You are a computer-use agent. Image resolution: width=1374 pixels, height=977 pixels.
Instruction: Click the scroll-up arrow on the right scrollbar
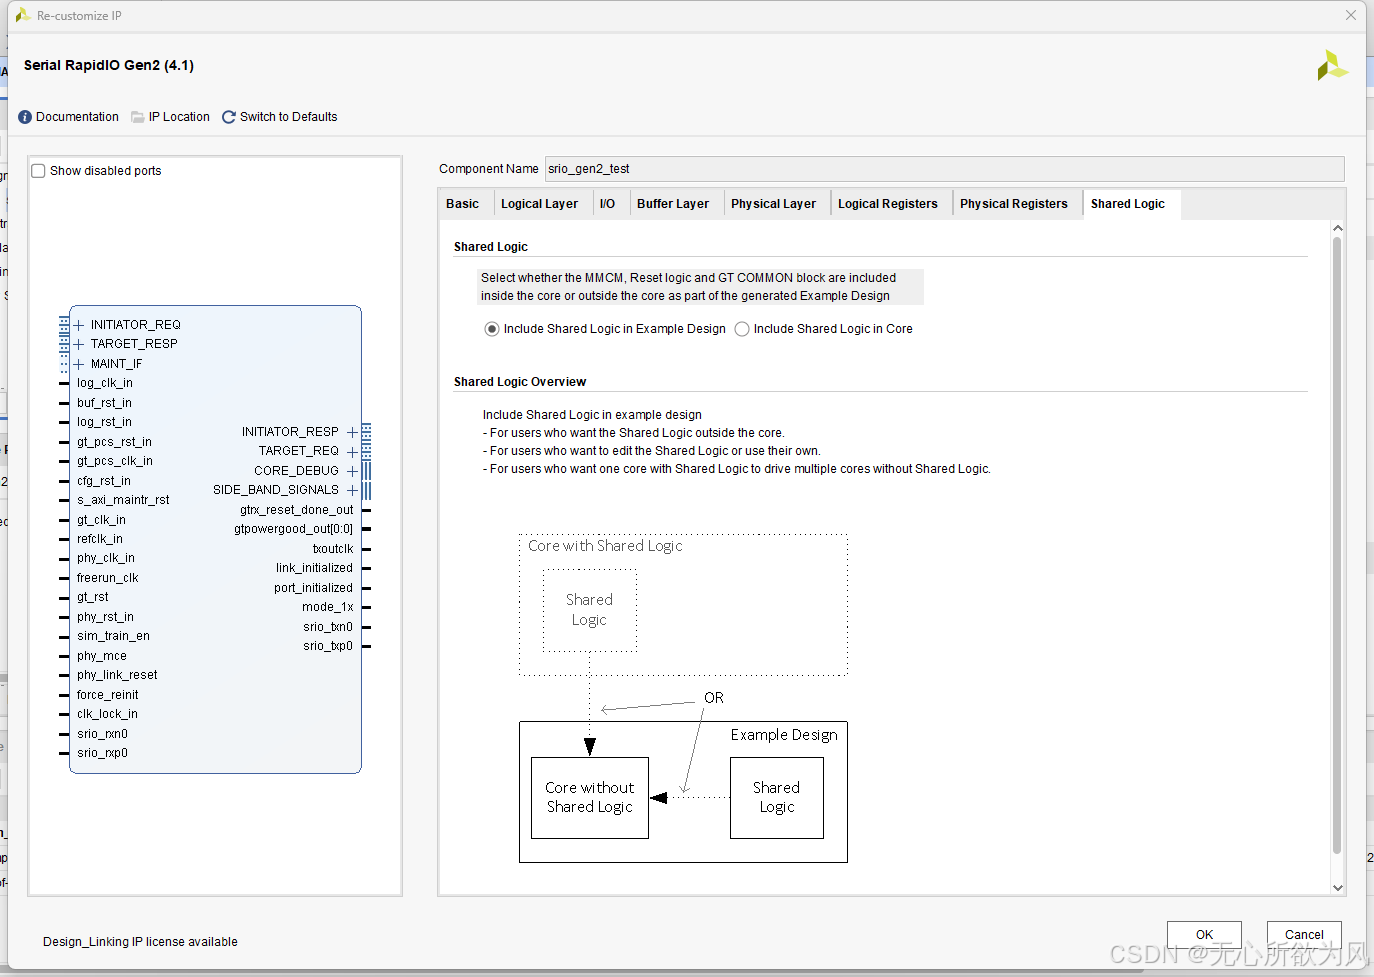(x=1338, y=227)
